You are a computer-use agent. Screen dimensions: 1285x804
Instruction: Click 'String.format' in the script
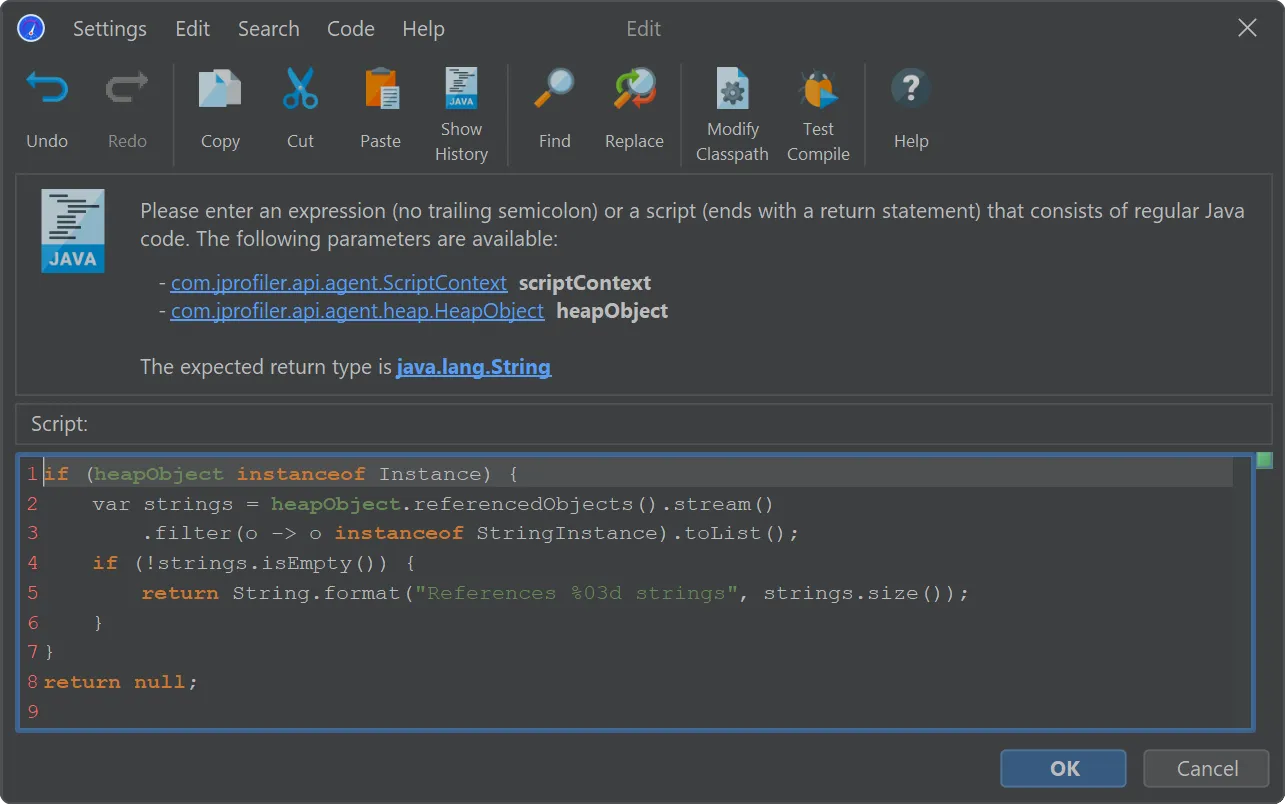pos(316,593)
